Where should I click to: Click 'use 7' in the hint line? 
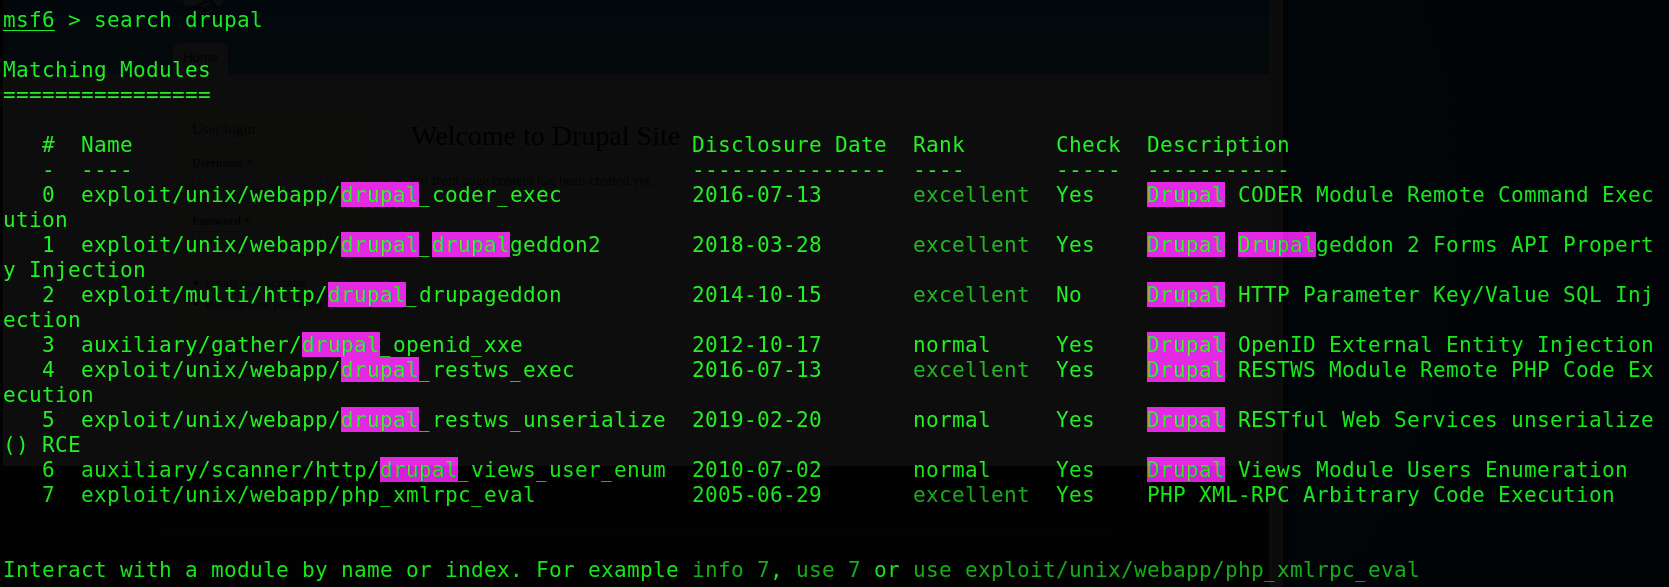pyautogui.click(x=828, y=570)
